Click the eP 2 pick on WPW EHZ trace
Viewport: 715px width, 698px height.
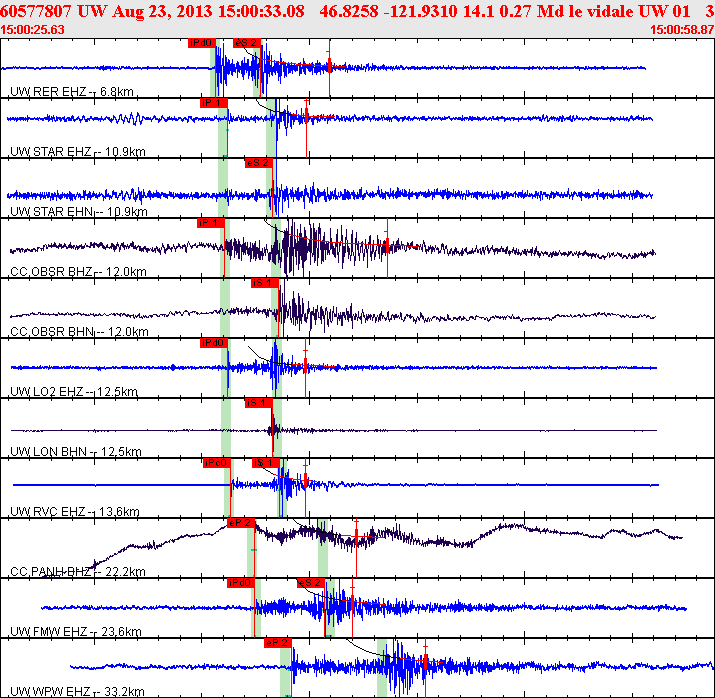[x=278, y=643]
